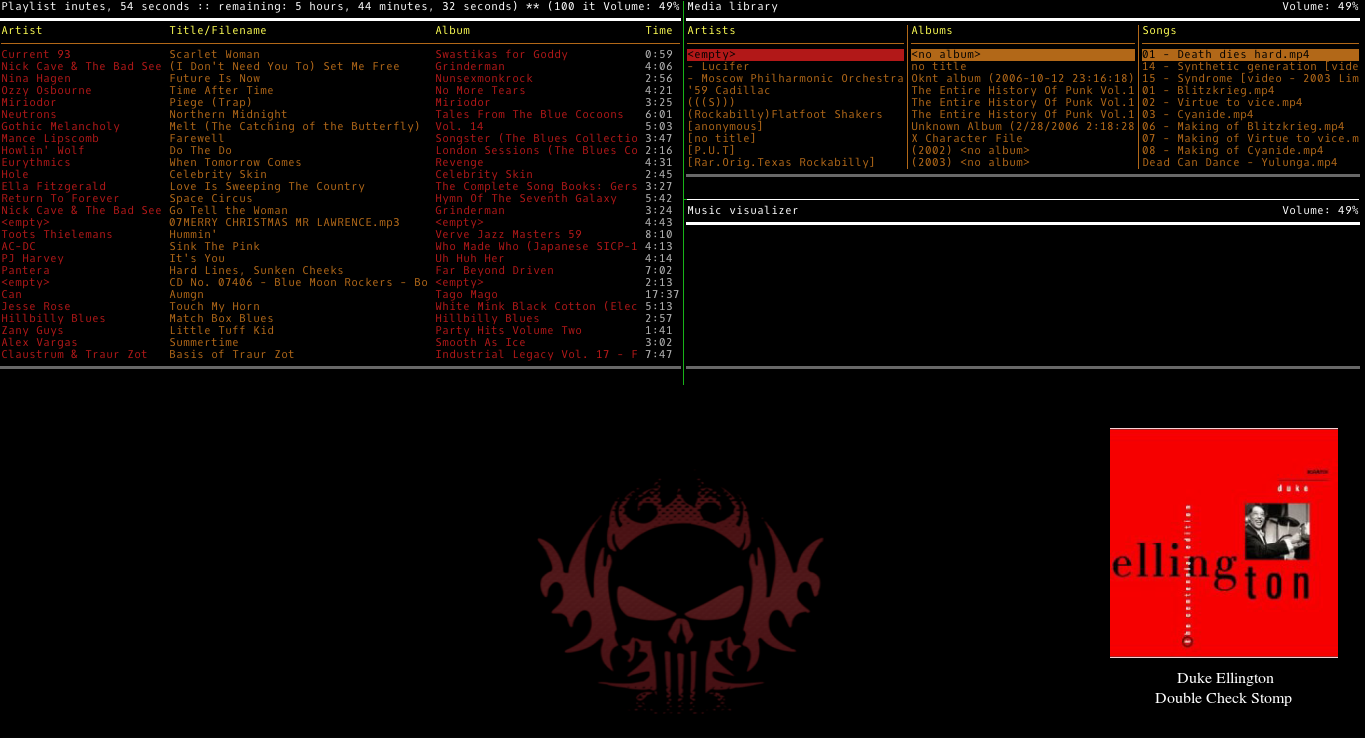Click artist 'Toots Thielemans' in the playlist
This screenshot has height=738, width=1365.
(57, 235)
